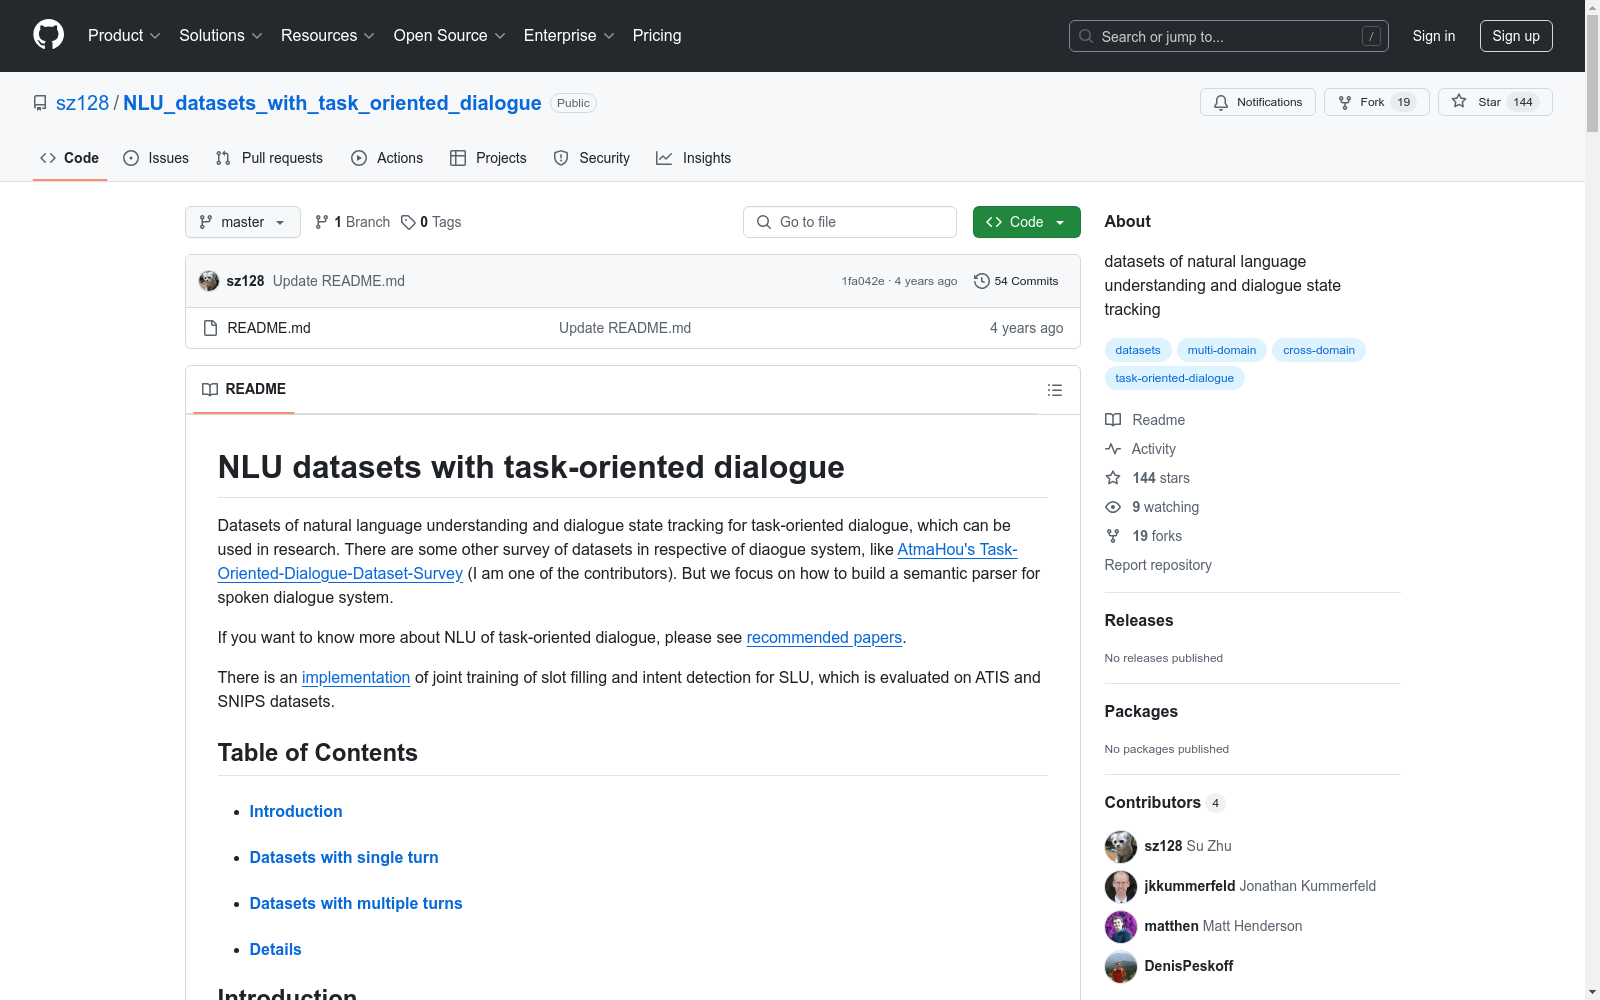Viewport: 1600px width, 1000px height.
Task: Open the 1fa042e commit hash link
Action: click(863, 281)
